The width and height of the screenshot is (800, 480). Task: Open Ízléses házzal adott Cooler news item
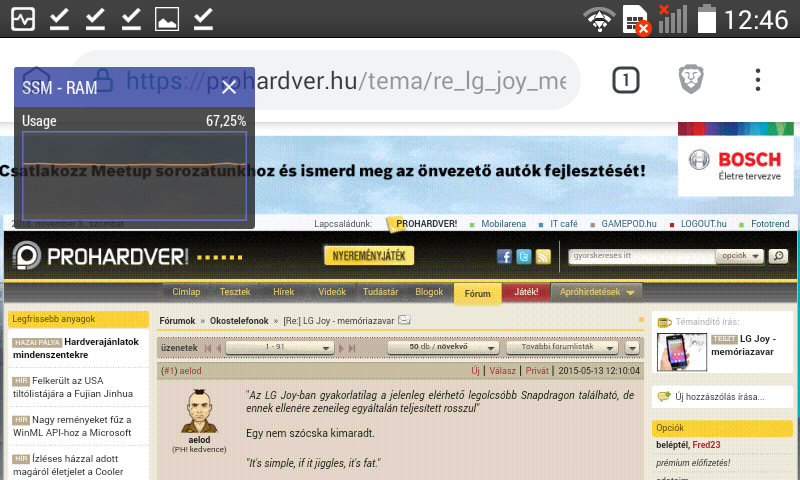[x=68, y=465]
